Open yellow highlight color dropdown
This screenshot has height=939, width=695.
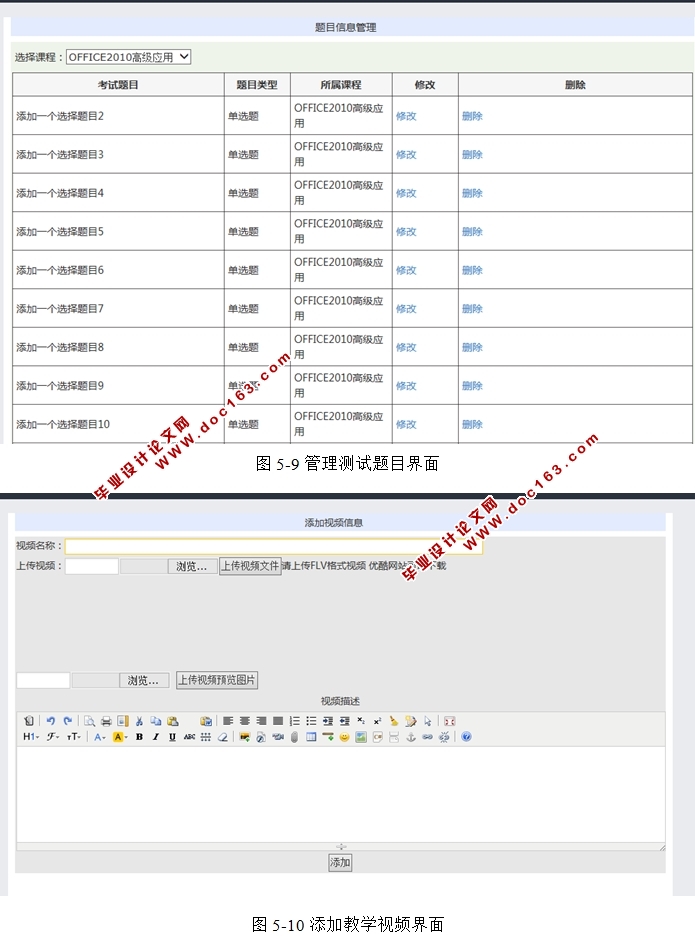pos(120,737)
